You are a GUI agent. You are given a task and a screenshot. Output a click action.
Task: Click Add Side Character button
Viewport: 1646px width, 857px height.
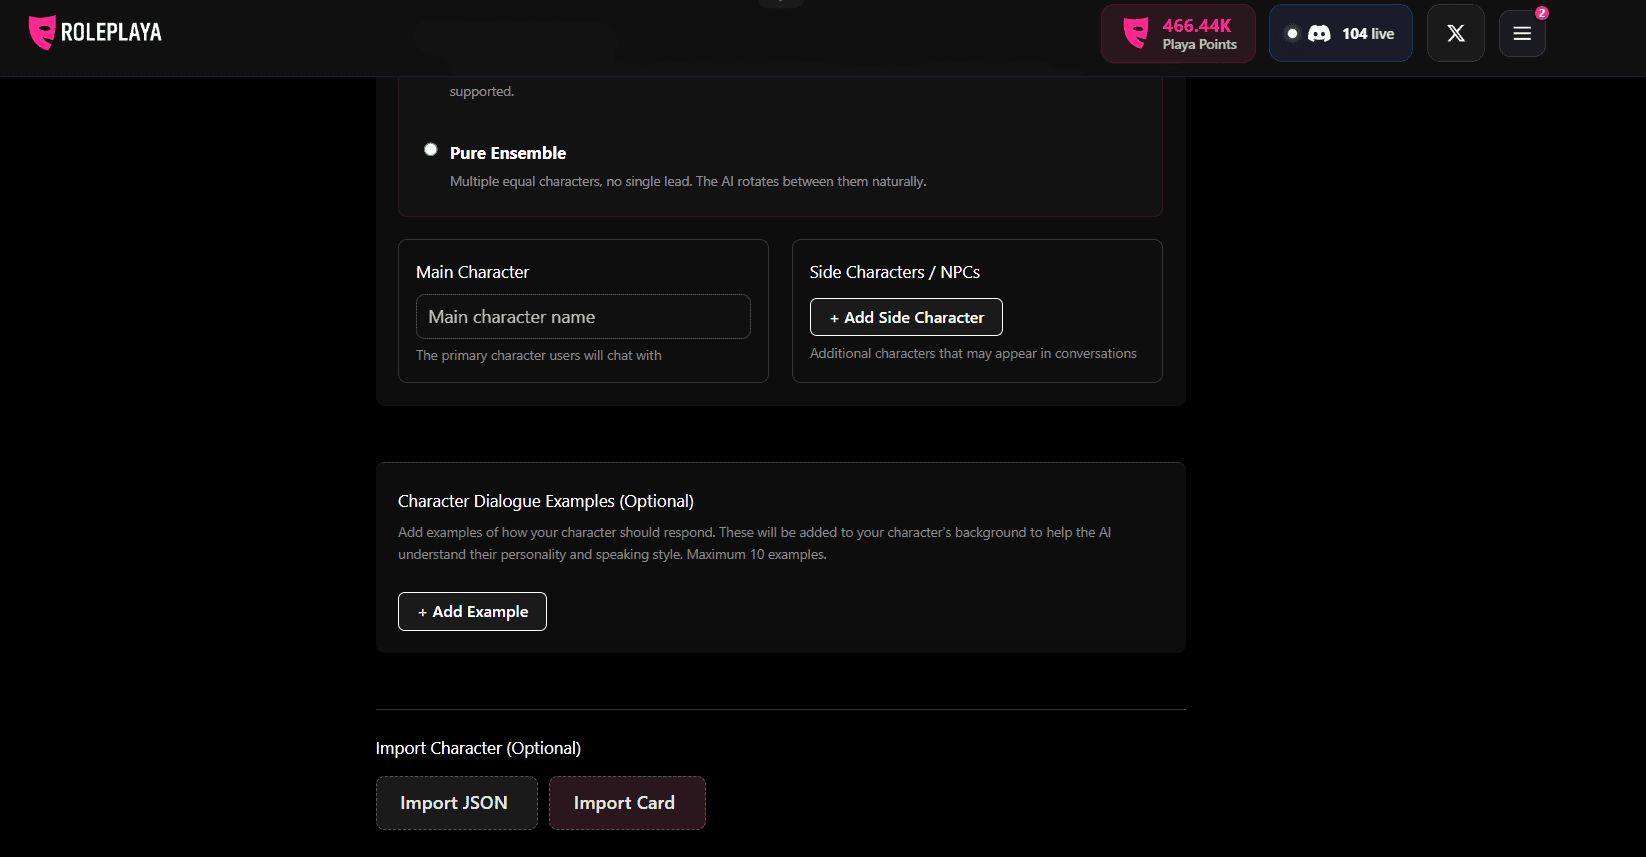pos(906,317)
